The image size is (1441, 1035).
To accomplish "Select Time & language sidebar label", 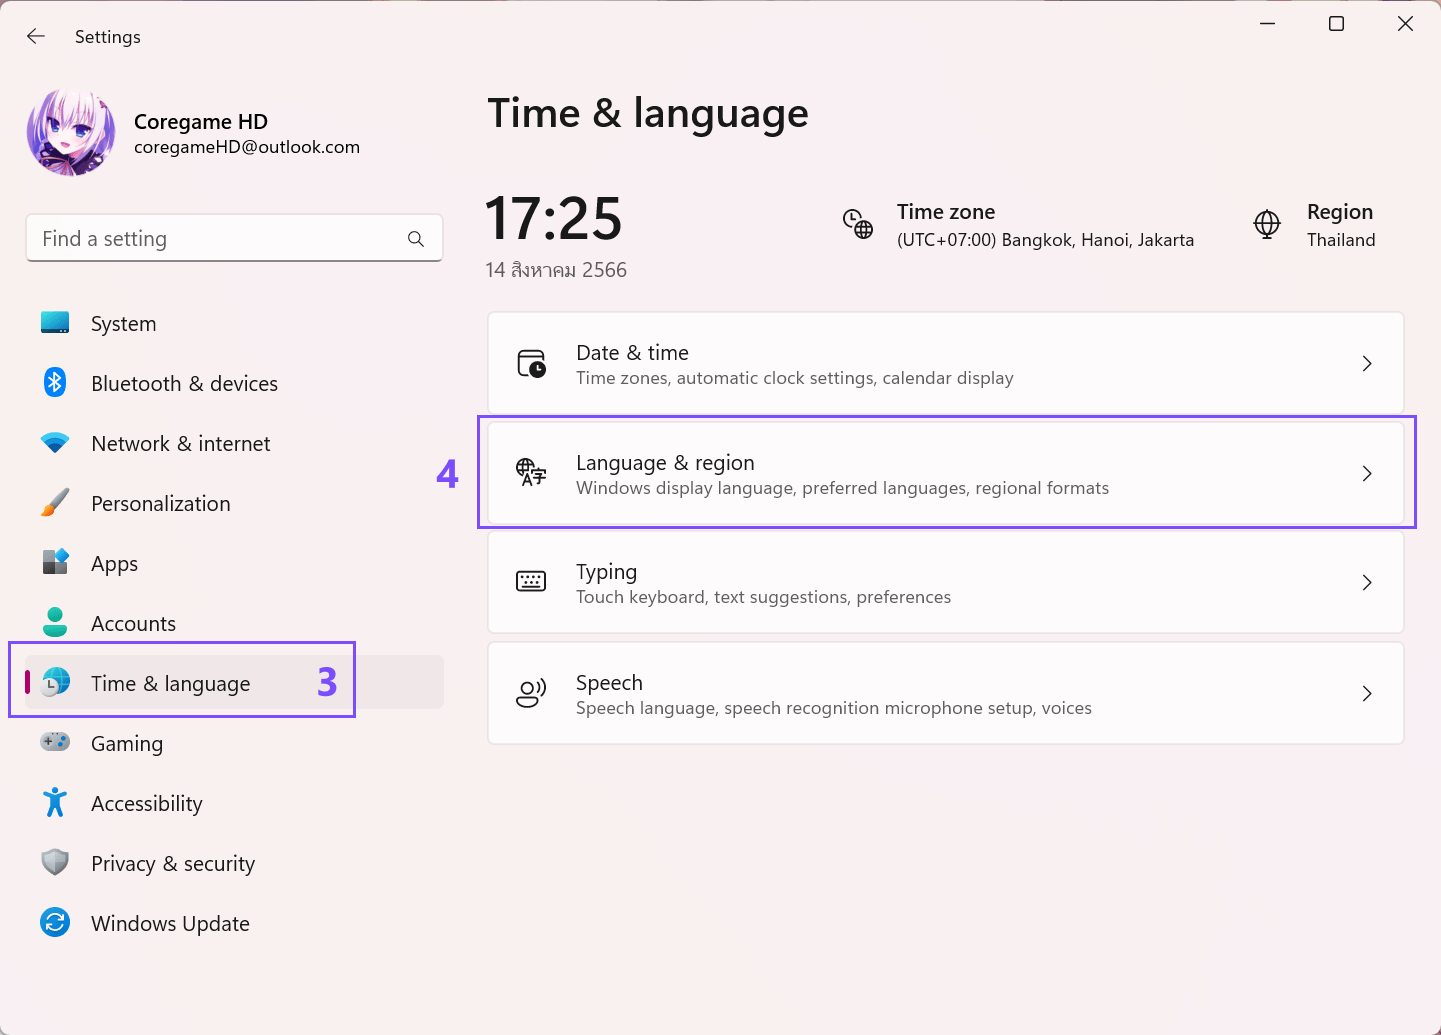I will [171, 684].
